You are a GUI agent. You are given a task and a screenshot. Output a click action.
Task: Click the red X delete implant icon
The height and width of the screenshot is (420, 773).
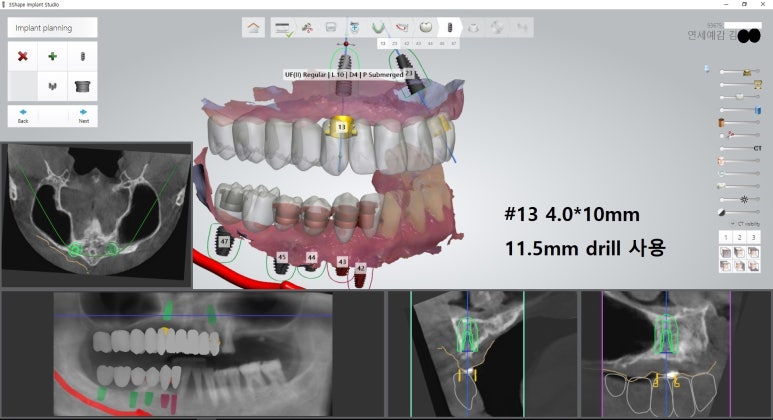22,57
